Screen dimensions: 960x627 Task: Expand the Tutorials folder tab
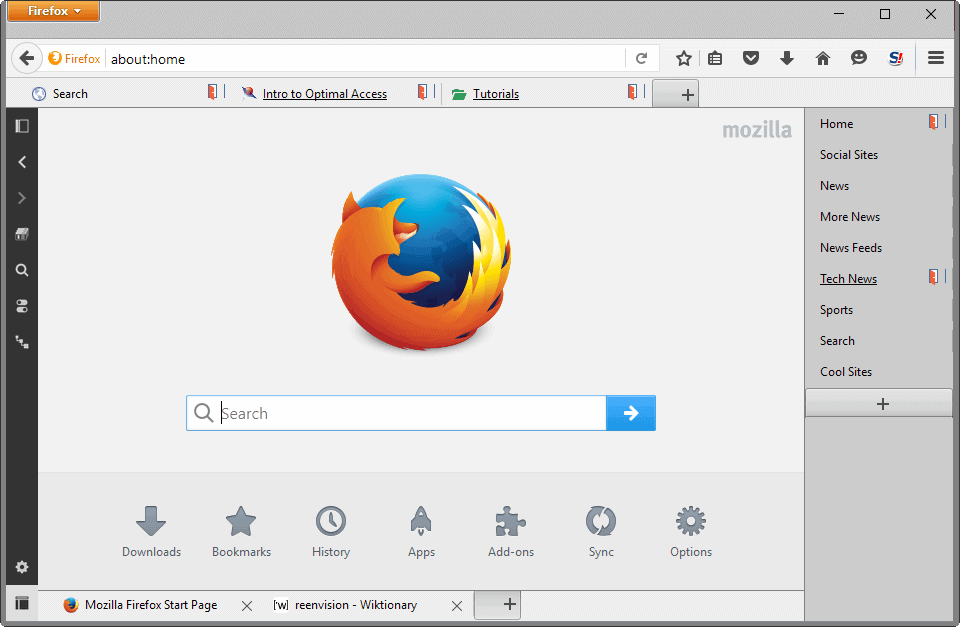click(x=495, y=94)
